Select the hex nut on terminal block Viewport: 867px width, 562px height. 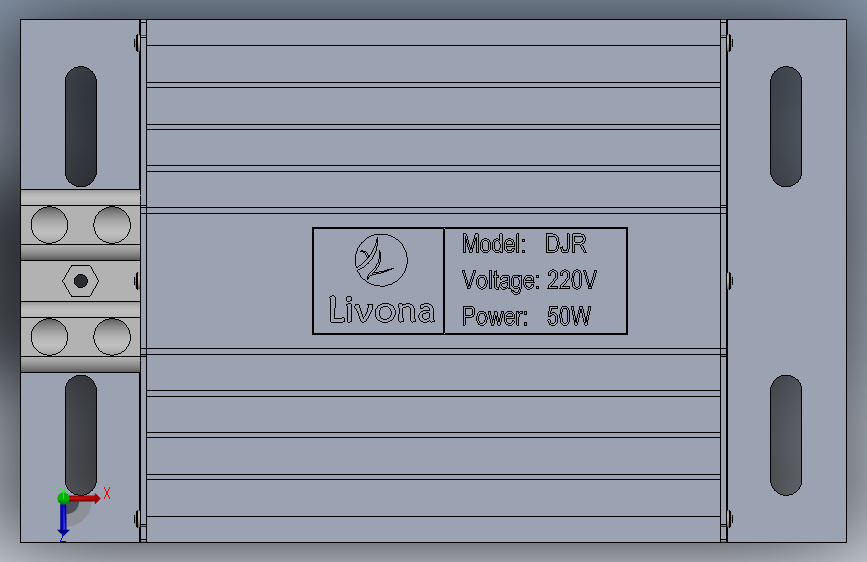tap(81, 281)
